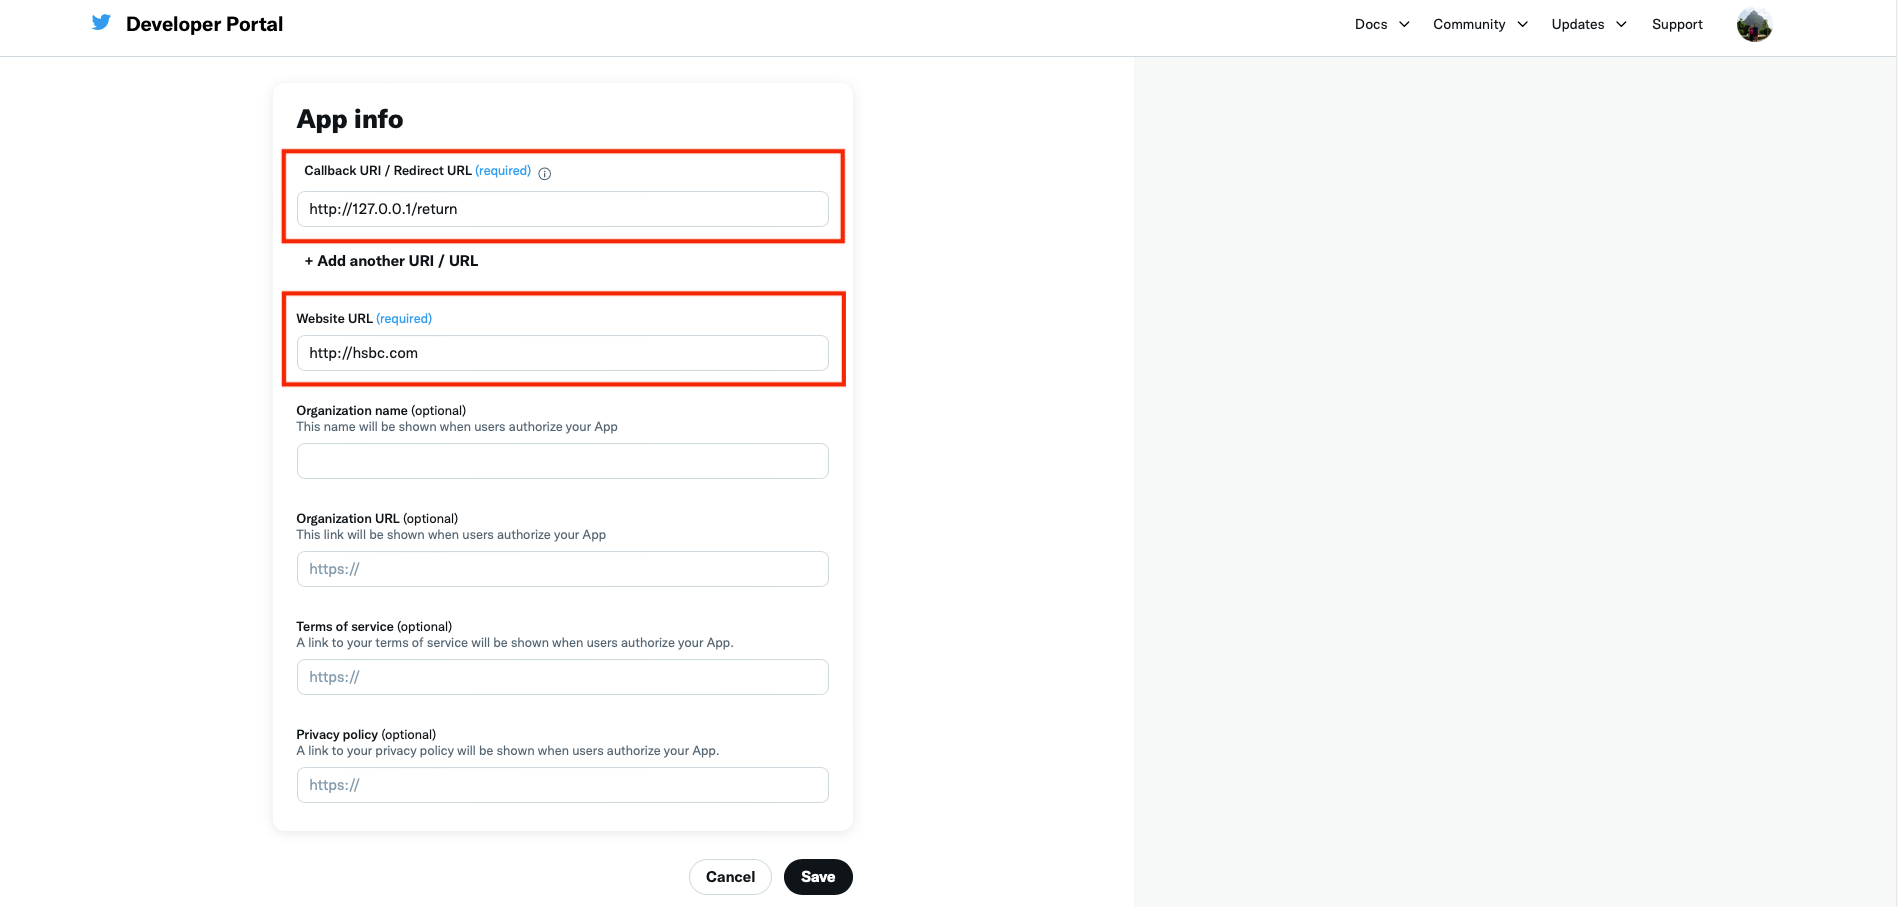Click the Privacy policy field

click(562, 785)
